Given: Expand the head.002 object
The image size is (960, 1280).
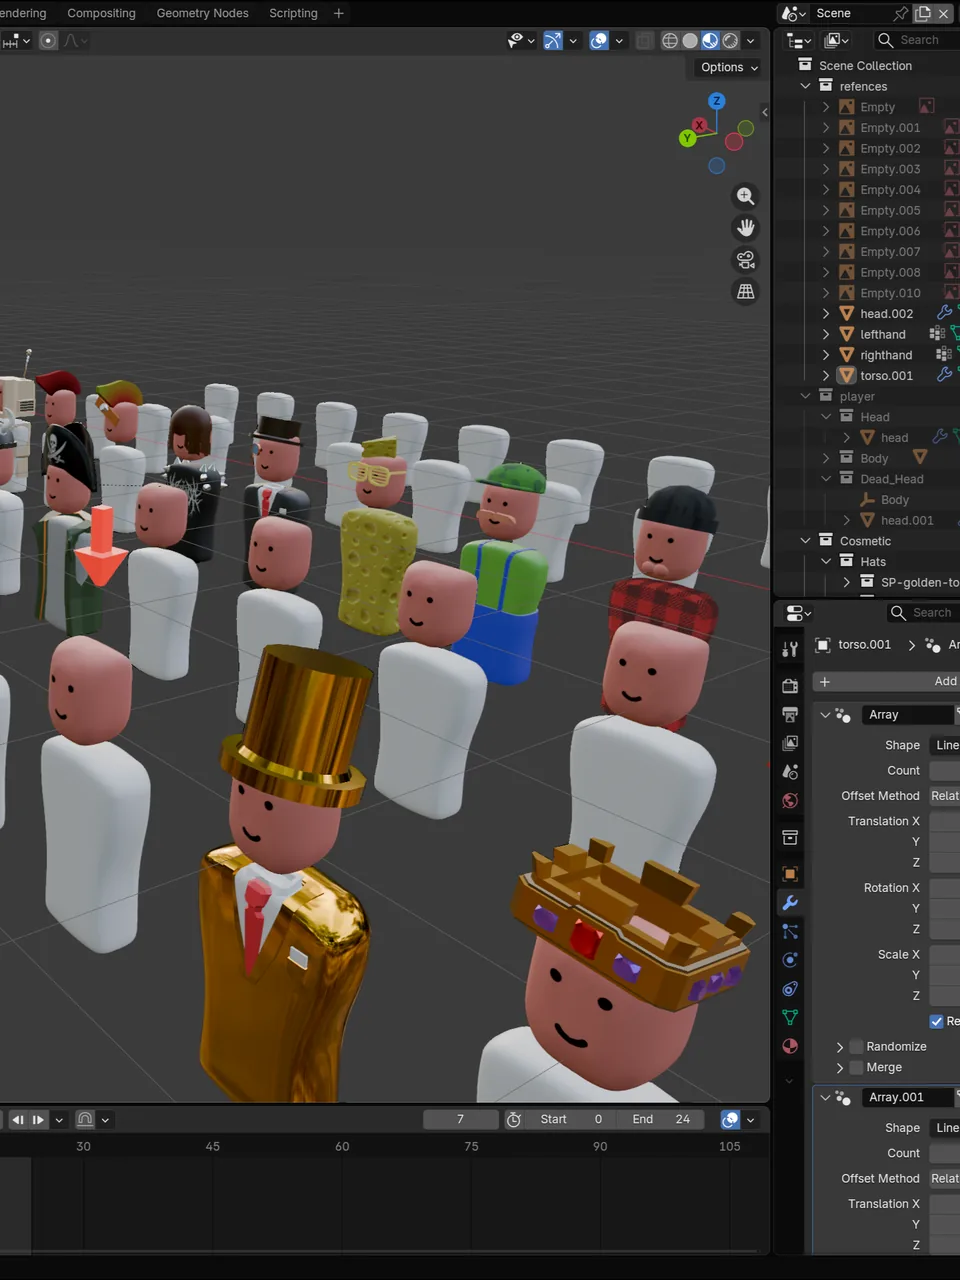Looking at the screenshot, I should tap(826, 313).
